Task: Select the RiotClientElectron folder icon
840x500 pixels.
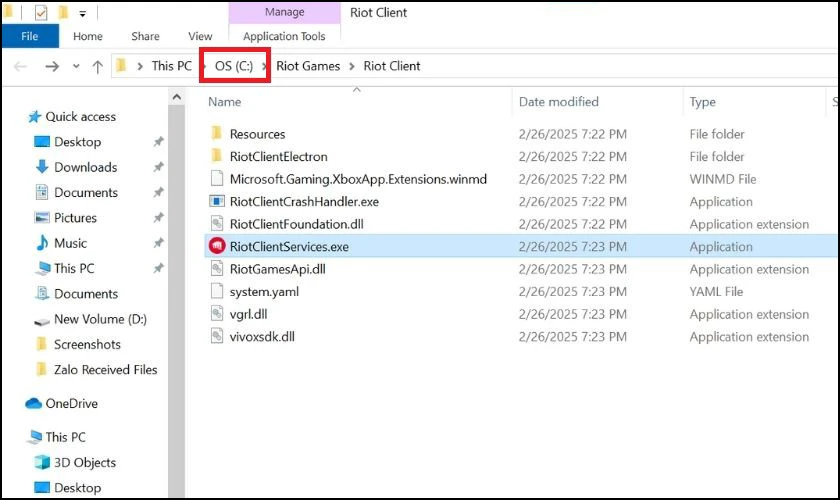Action: pyautogui.click(x=216, y=156)
